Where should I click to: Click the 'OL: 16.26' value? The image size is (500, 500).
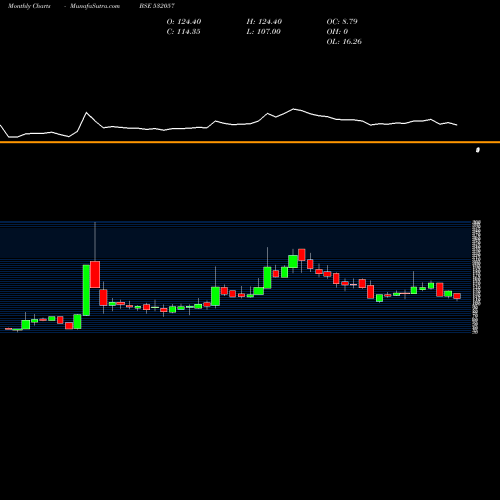[x=344, y=42]
